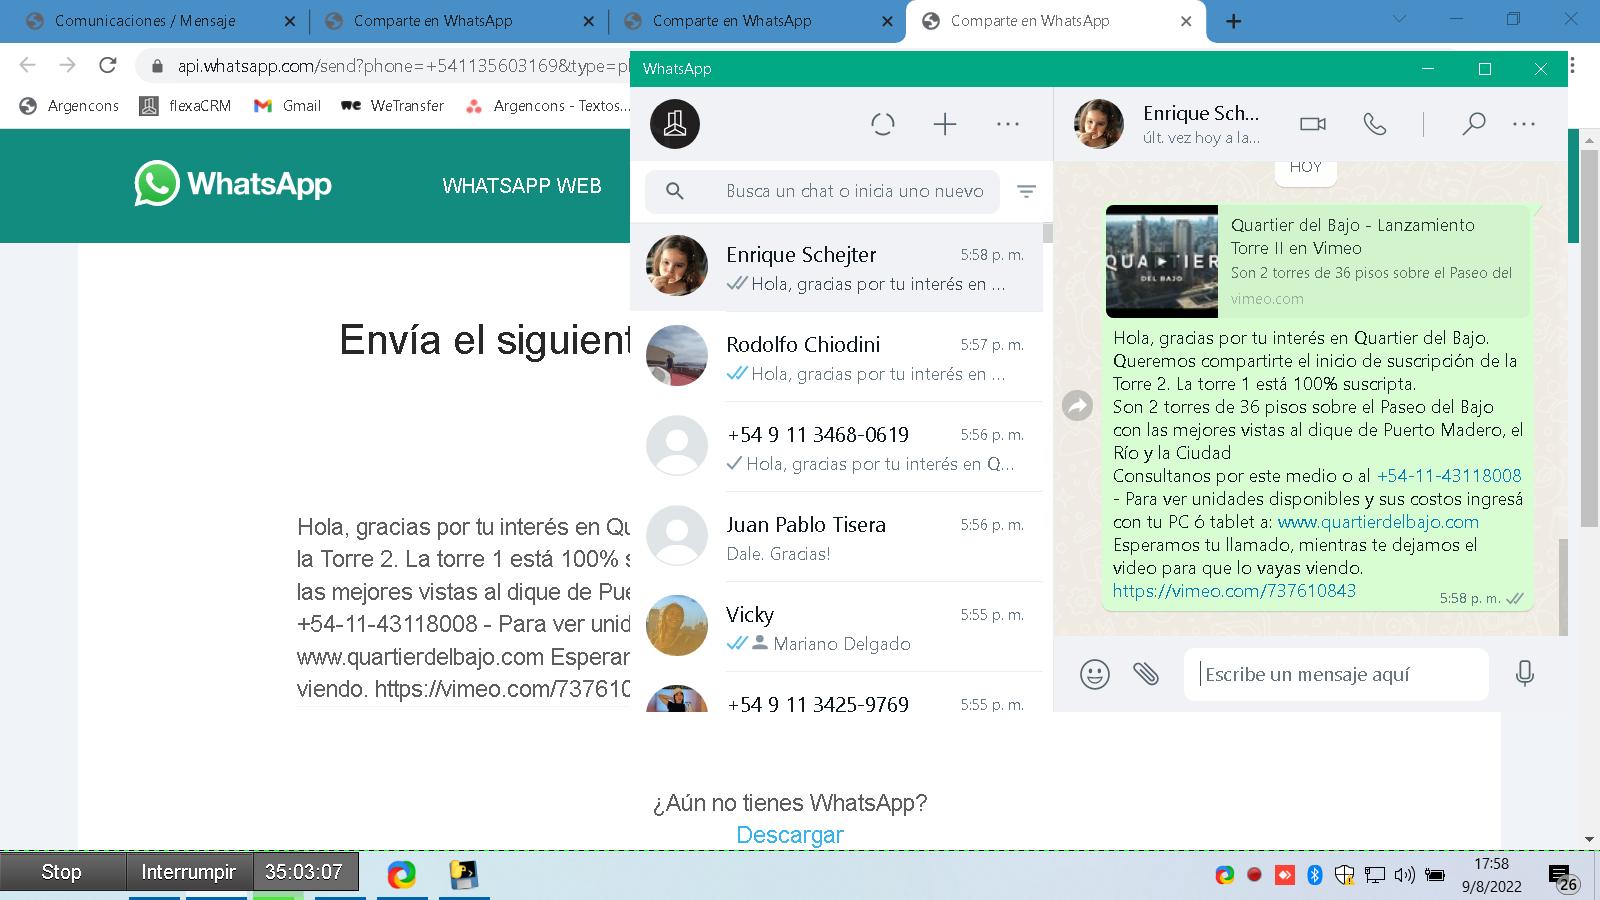Start a video call with Enrique
Screen dimensions: 1600x900
[1312, 124]
